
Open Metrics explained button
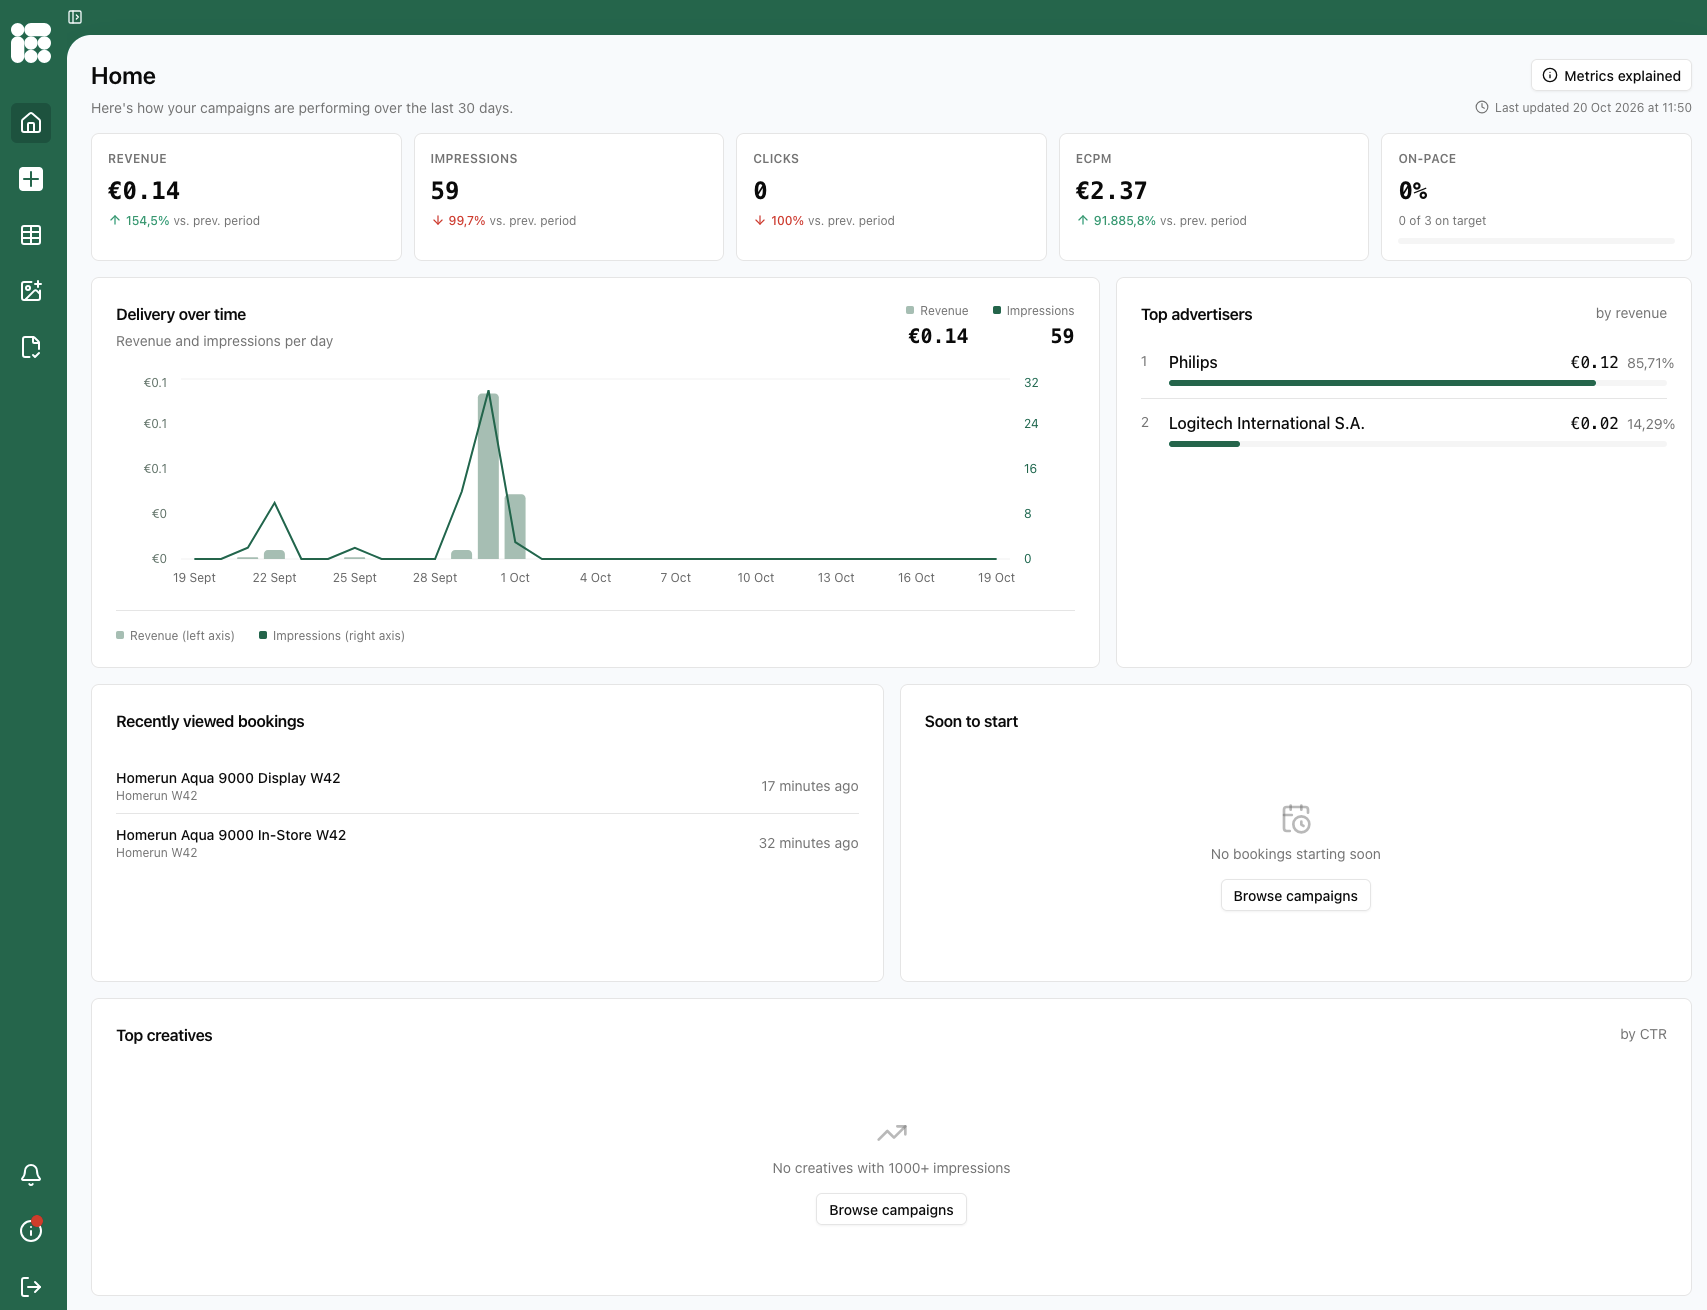click(x=1611, y=75)
